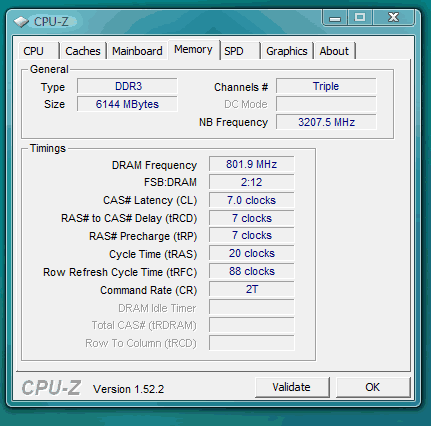
Task: Open the About tab
Action: click(334, 51)
